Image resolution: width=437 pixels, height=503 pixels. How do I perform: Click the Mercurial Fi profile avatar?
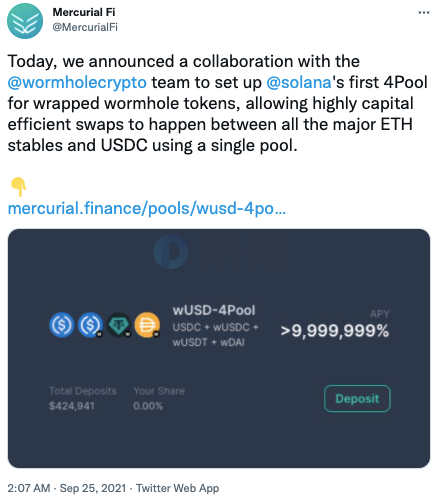[x=25, y=21]
